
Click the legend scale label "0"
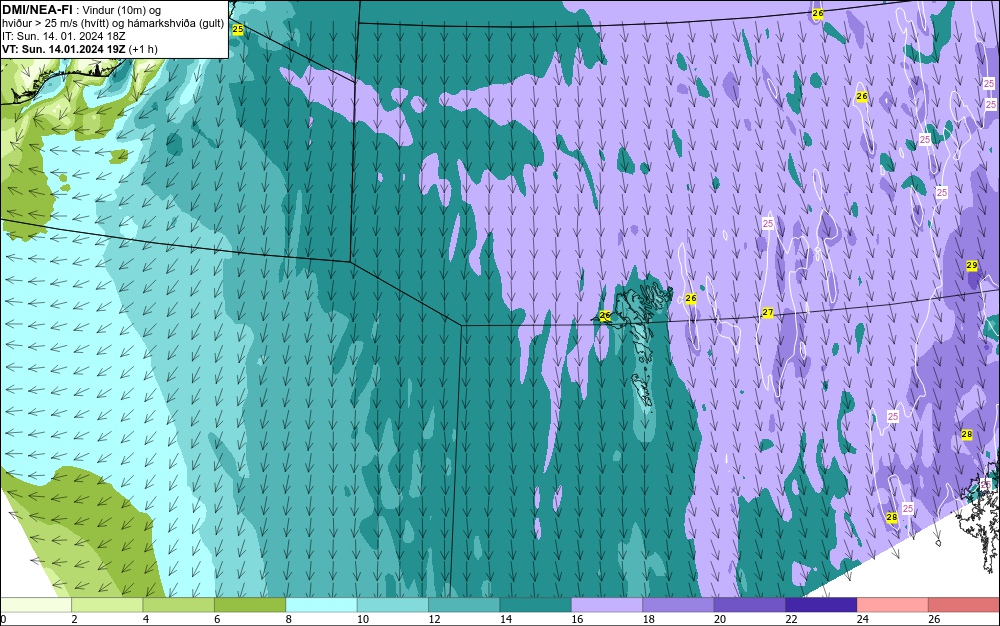(x=3, y=619)
